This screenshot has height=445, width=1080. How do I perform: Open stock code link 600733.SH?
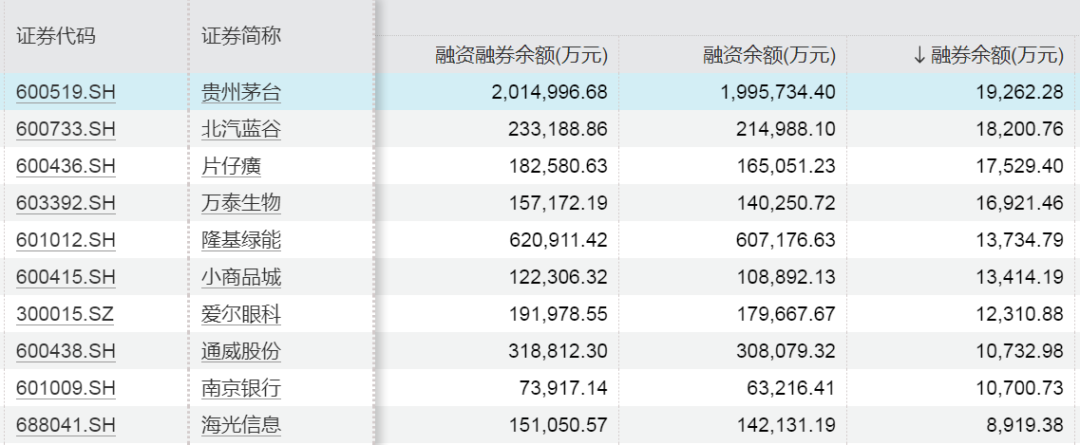click(66, 130)
